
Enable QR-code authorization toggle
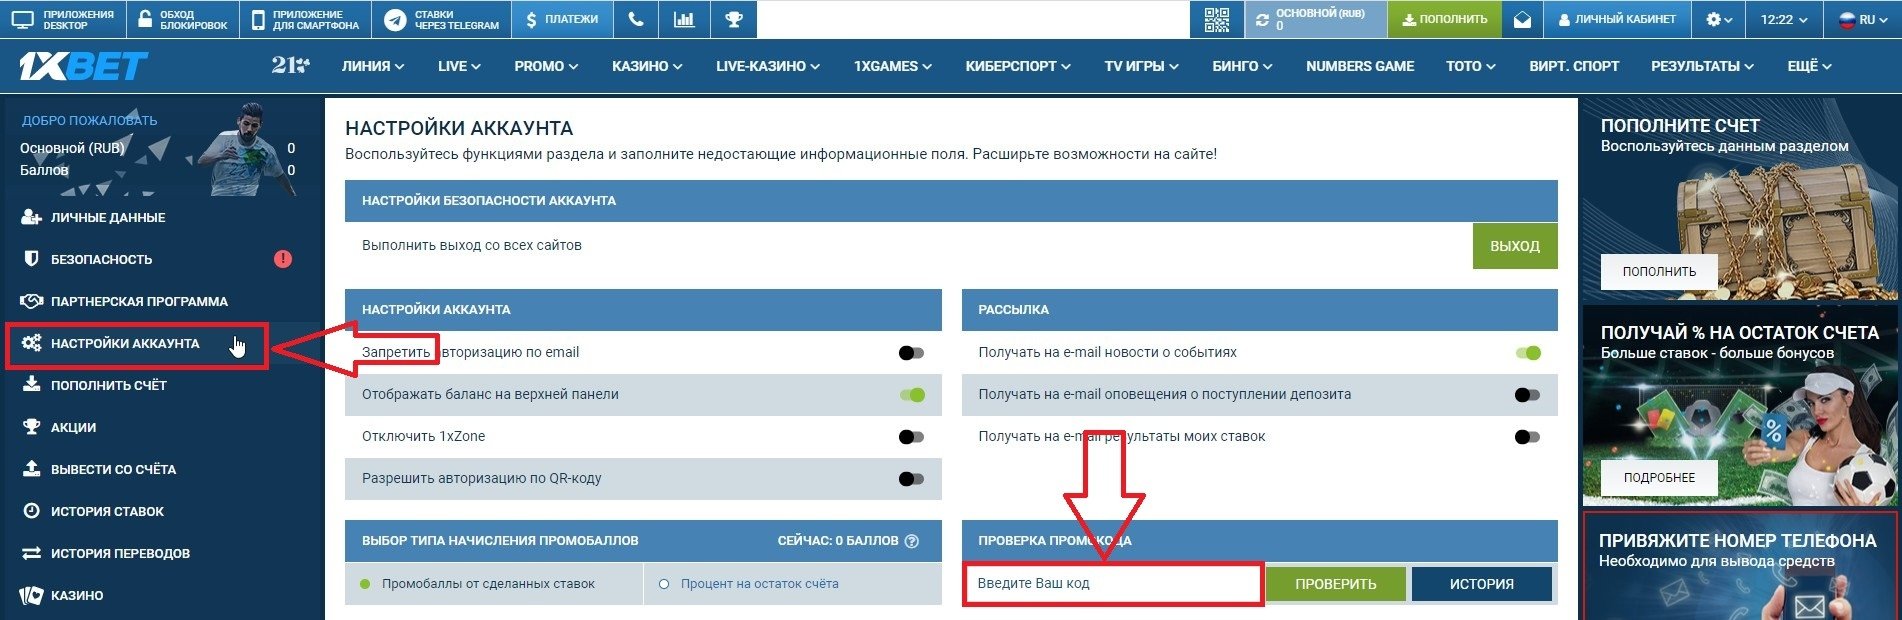tap(911, 479)
